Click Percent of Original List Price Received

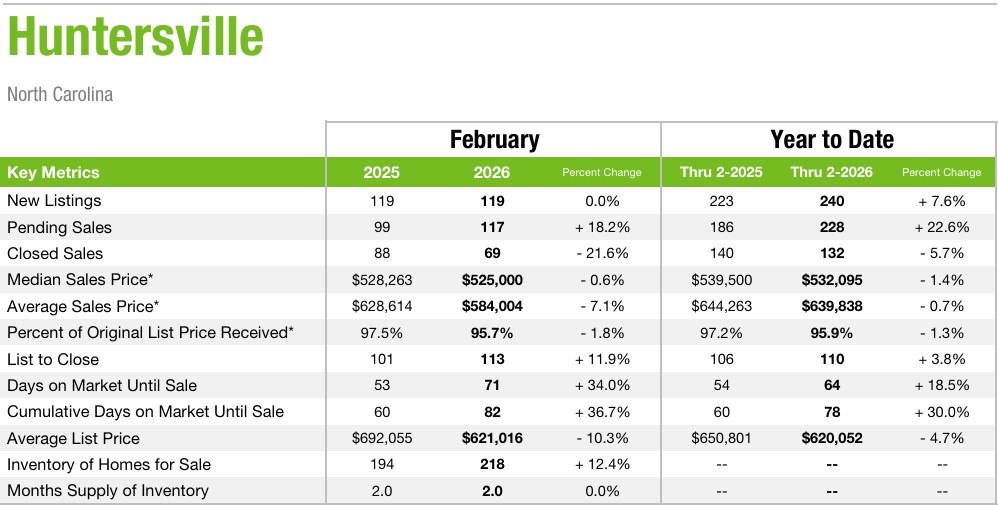point(150,332)
